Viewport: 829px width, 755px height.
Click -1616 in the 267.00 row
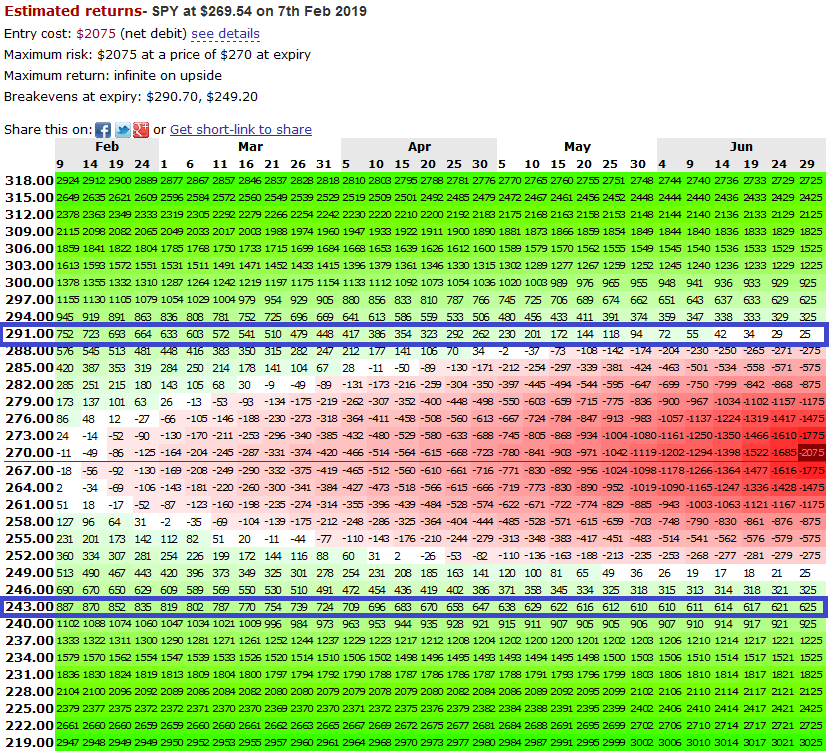point(784,471)
